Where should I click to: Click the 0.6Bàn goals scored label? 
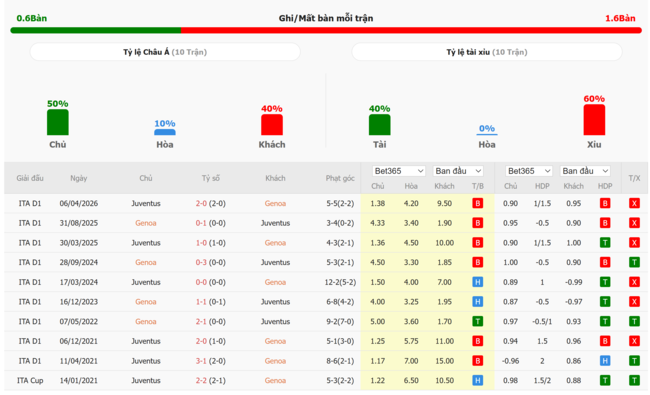[32, 18]
